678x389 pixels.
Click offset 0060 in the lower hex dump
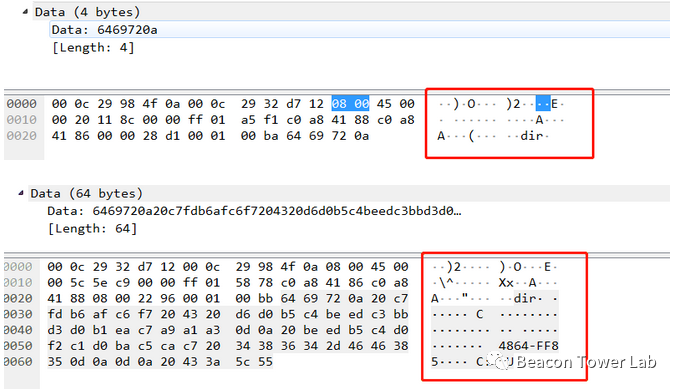point(18,362)
